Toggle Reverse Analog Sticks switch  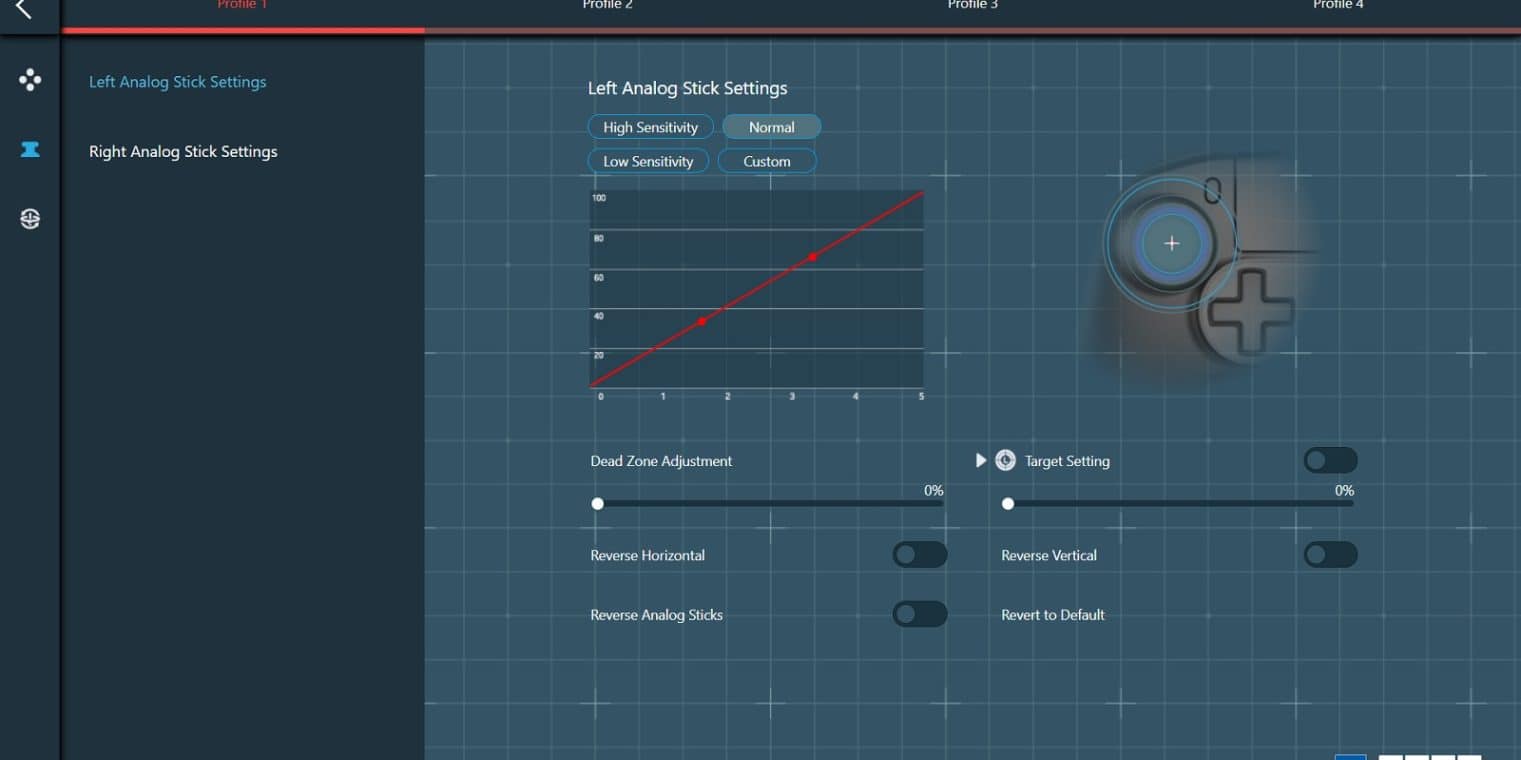(x=919, y=614)
